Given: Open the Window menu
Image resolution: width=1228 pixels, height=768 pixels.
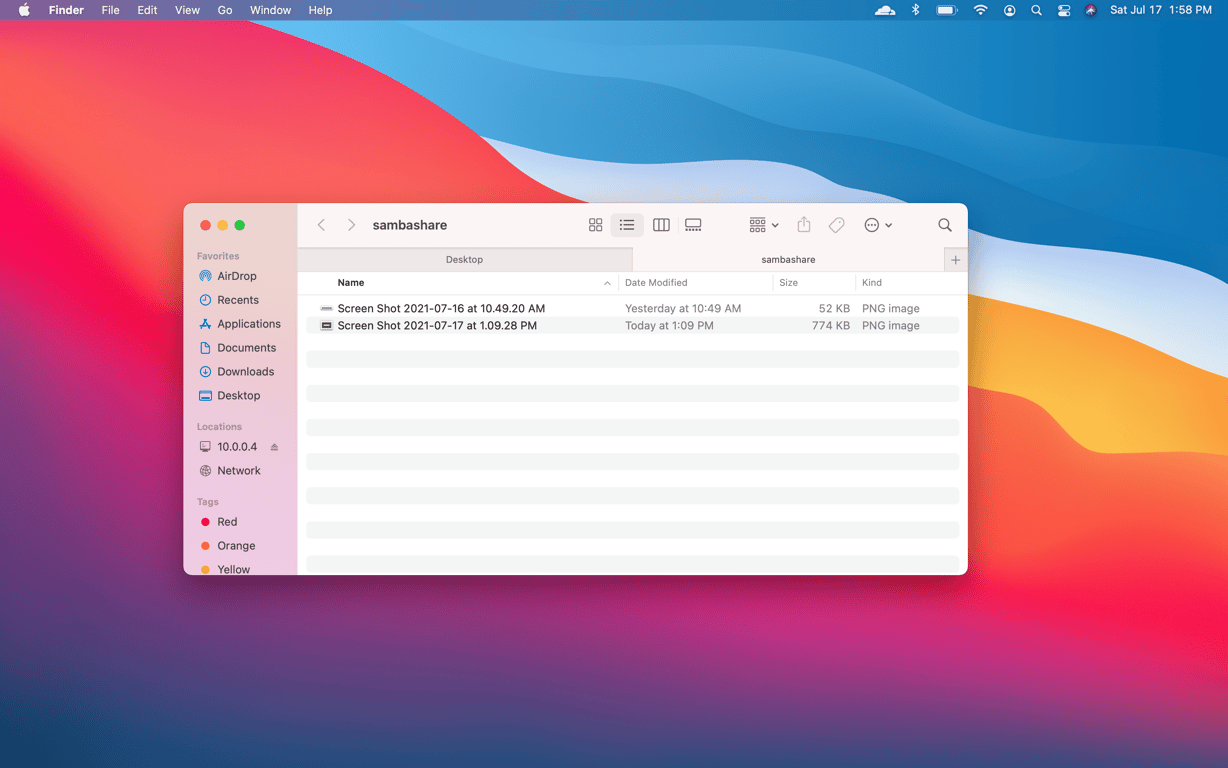Looking at the screenshot, I should coord(270,10).
